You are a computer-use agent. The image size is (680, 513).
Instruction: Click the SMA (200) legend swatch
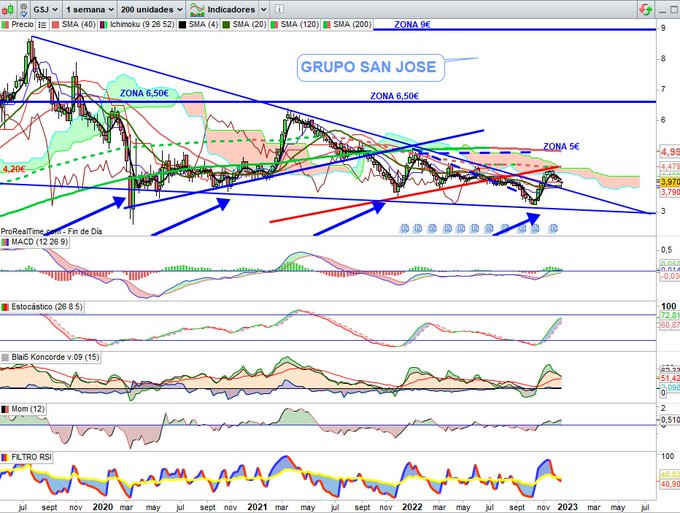[326, 25]
